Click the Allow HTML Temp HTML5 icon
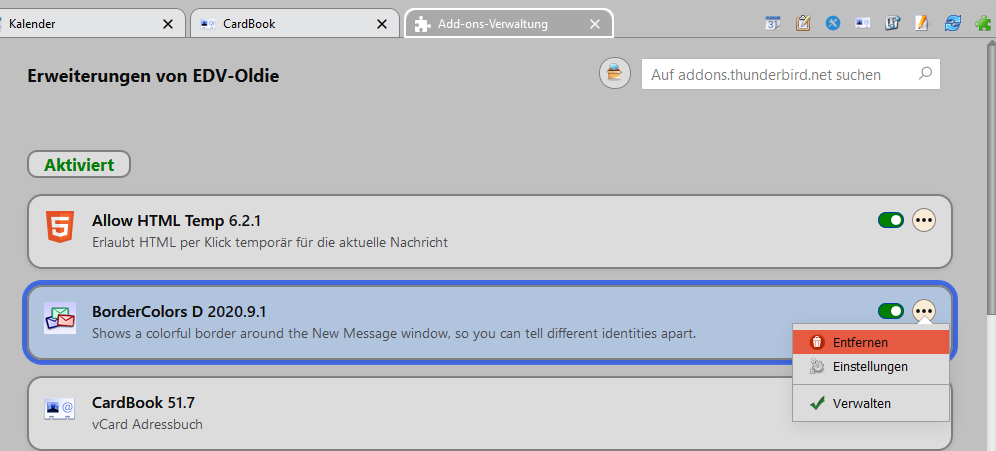996x451 pixels. [x=60, y=226]
